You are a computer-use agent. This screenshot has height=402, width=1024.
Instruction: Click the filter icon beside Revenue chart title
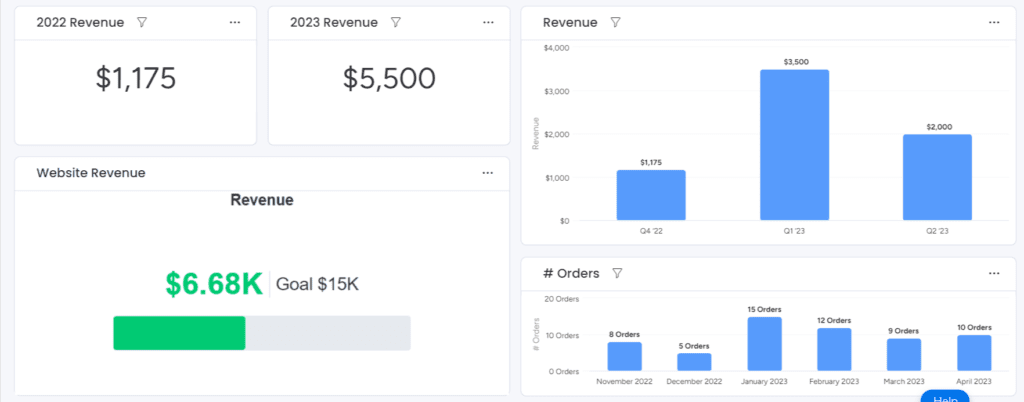(615, 22)
